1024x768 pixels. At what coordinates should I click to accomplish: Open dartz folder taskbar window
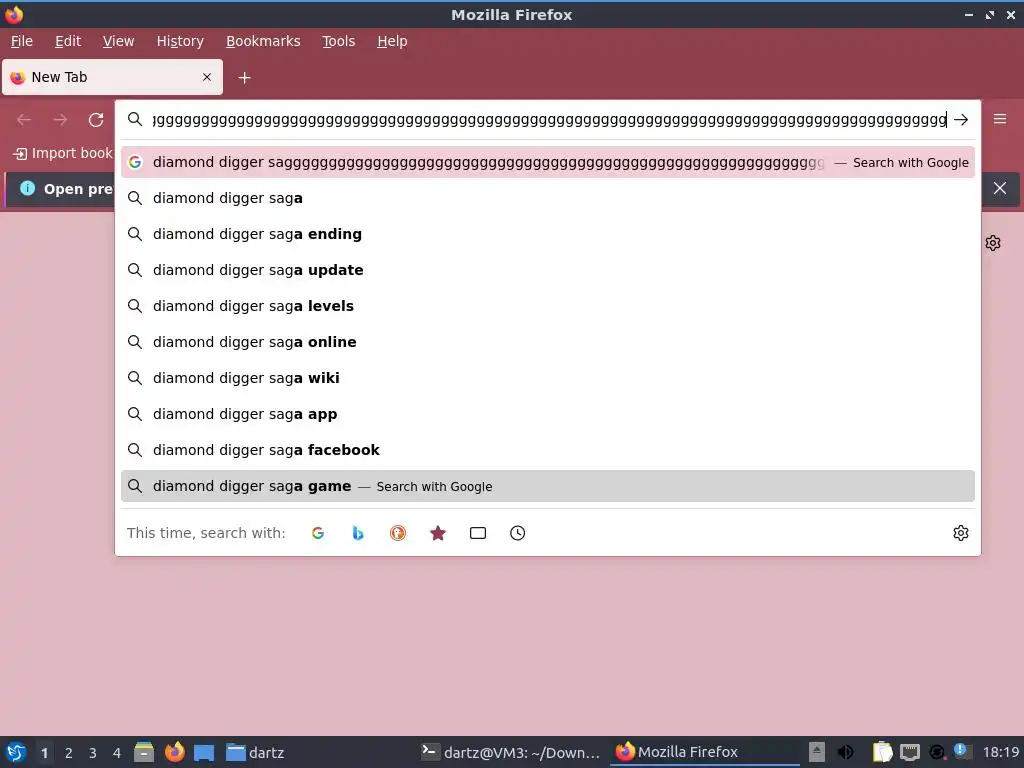point(255,752)
